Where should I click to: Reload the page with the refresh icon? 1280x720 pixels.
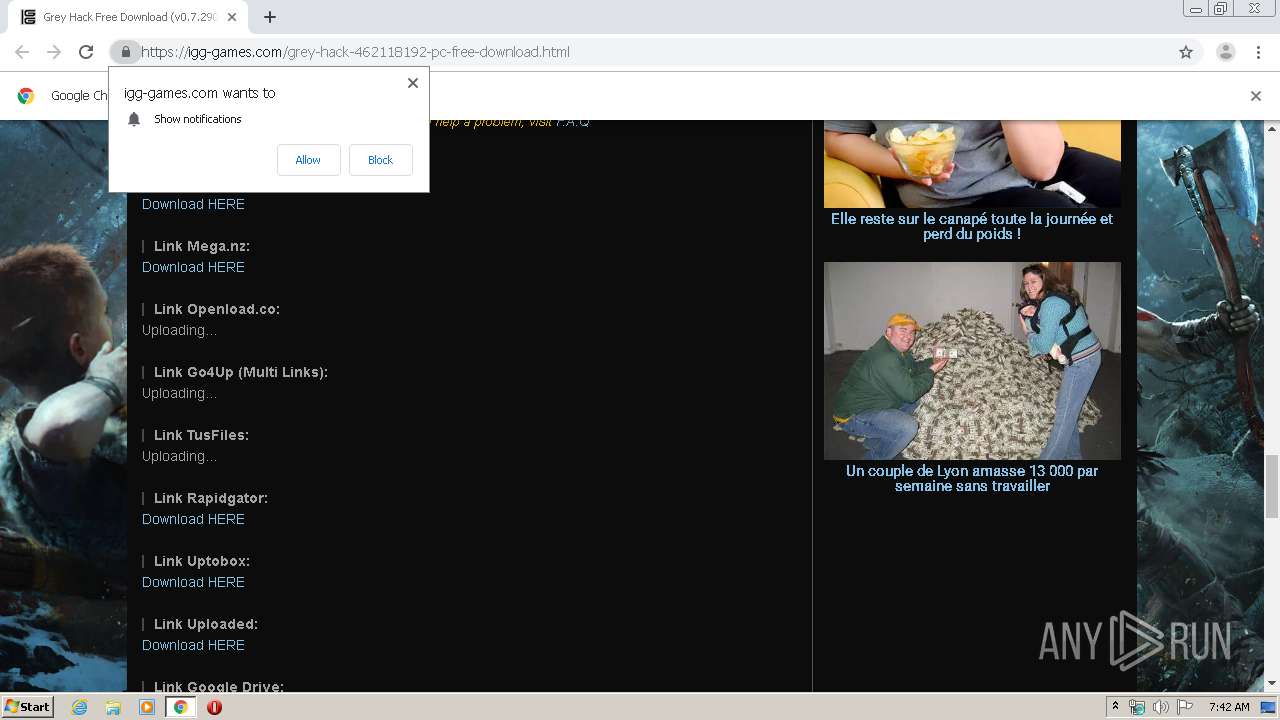(86, 52)
